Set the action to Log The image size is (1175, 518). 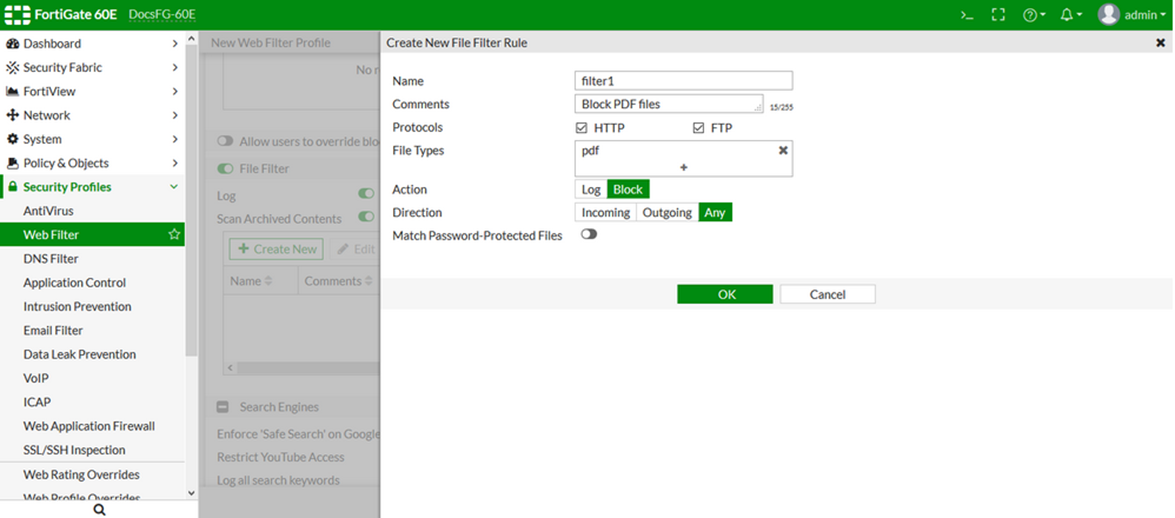pyautogui.click(x=591, y=189)
